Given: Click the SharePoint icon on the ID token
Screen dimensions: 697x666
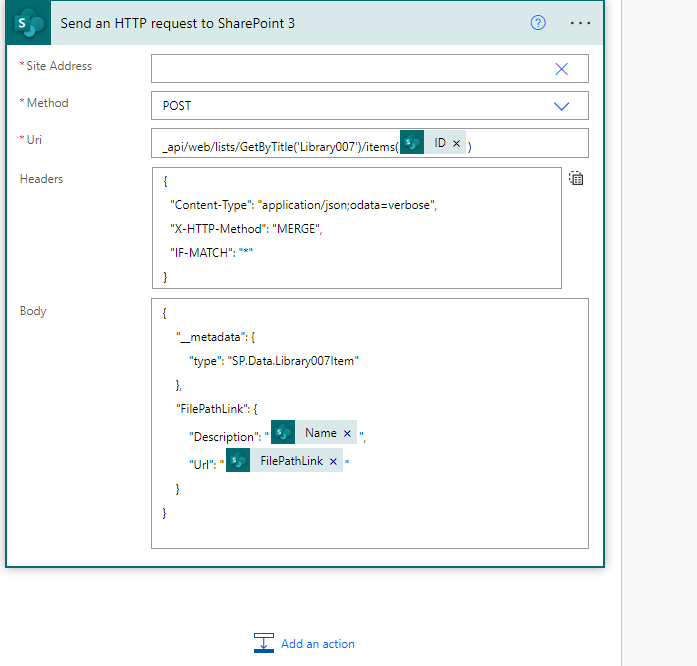Looking at the screenshot, I should [412, 142].
